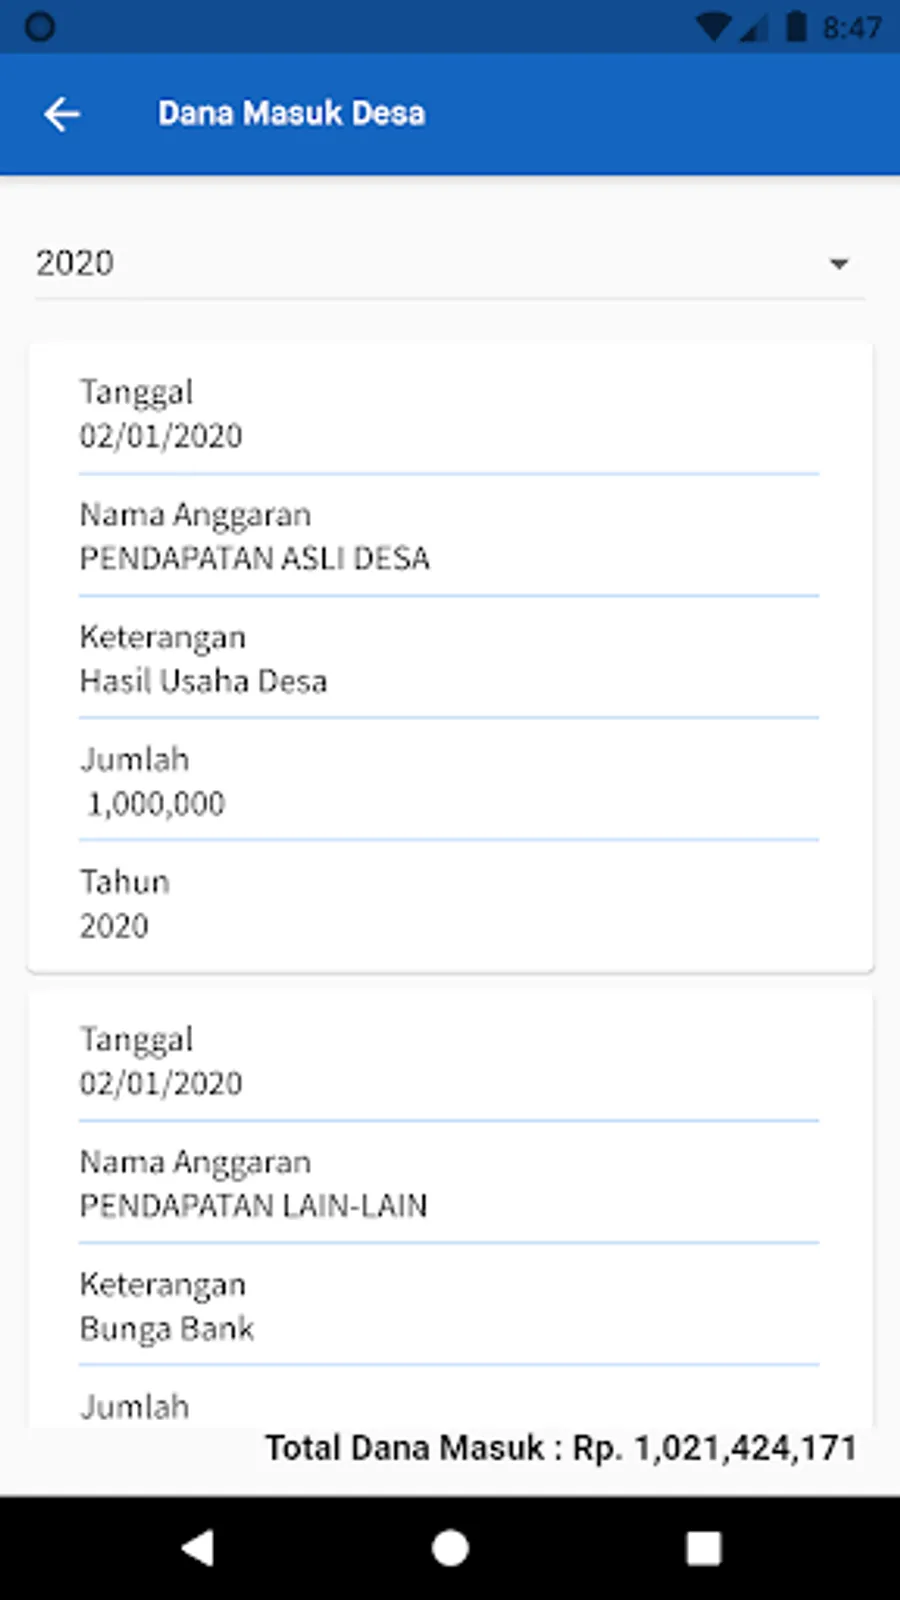Open the recent apps square button
This screenshot has height=1600, width=900.
[703, 1548]
